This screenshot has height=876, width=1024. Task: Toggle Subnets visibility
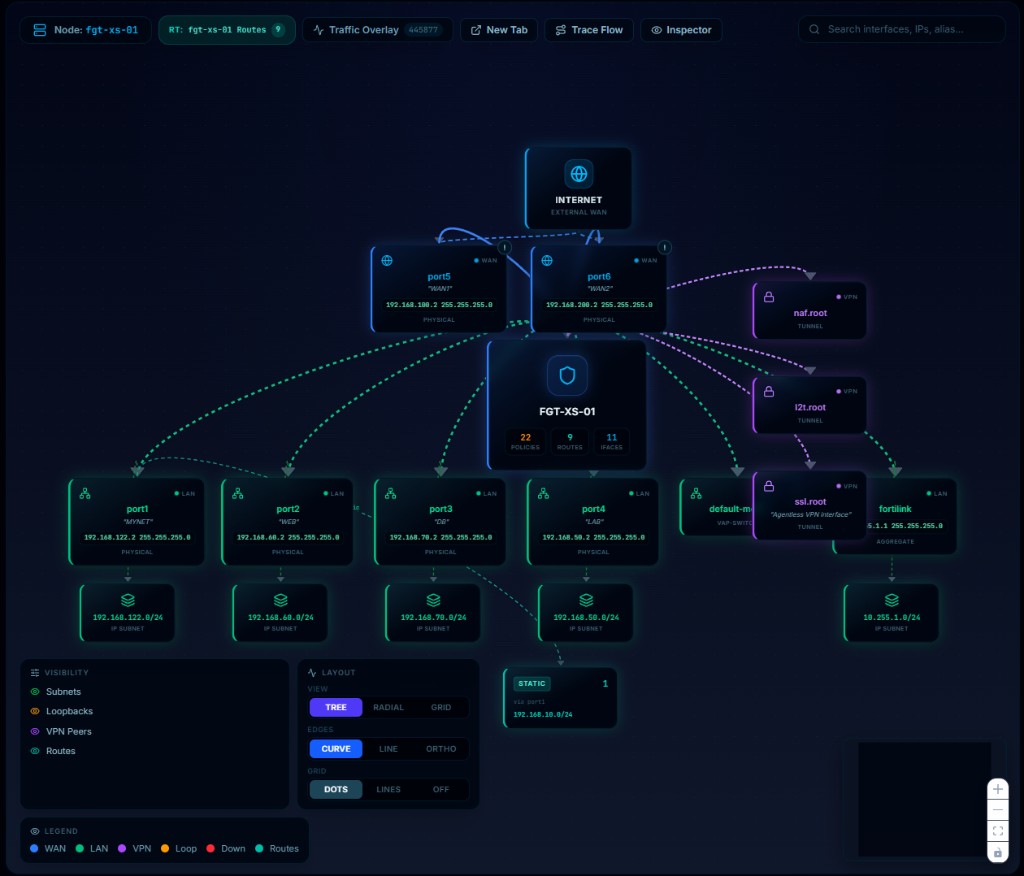coord(56,692)
